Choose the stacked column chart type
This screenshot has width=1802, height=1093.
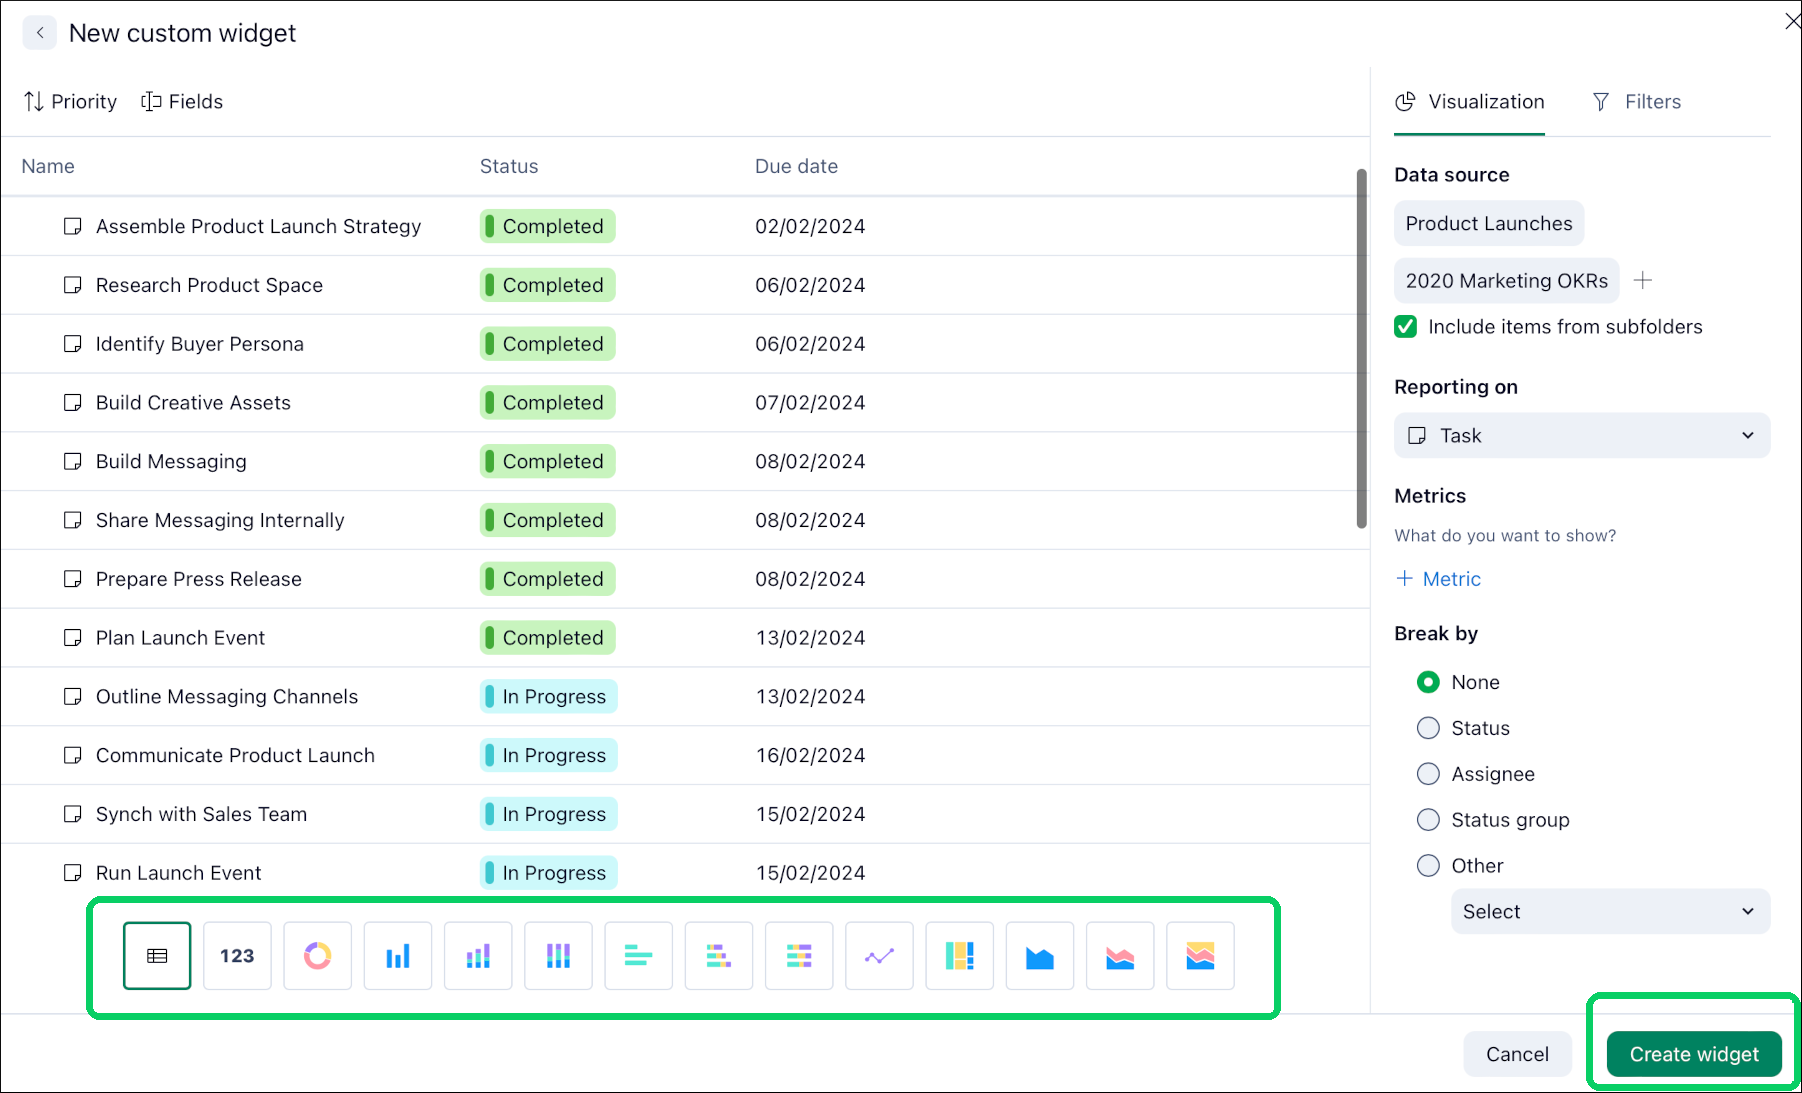point(478,955)
